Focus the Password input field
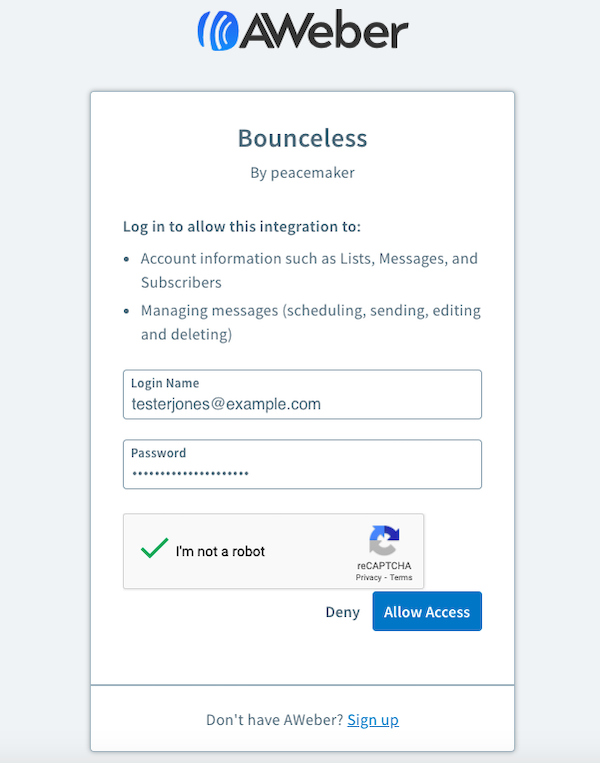The height and width of the screenshot is (763, 600). pyautogui.click(x=302, y=473)
